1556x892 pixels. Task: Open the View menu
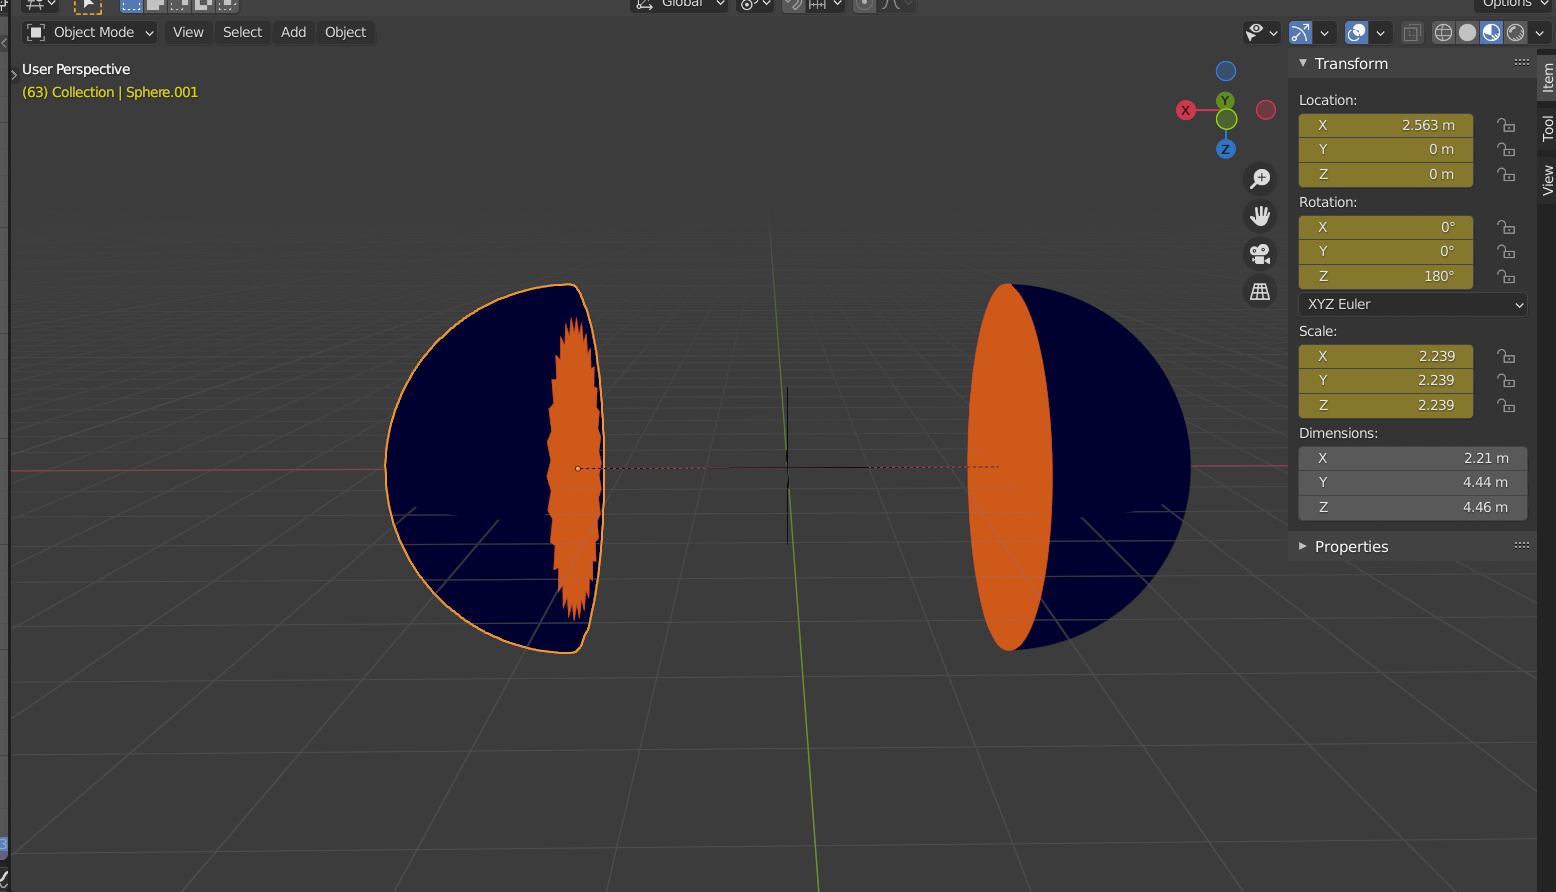[188, 32]
